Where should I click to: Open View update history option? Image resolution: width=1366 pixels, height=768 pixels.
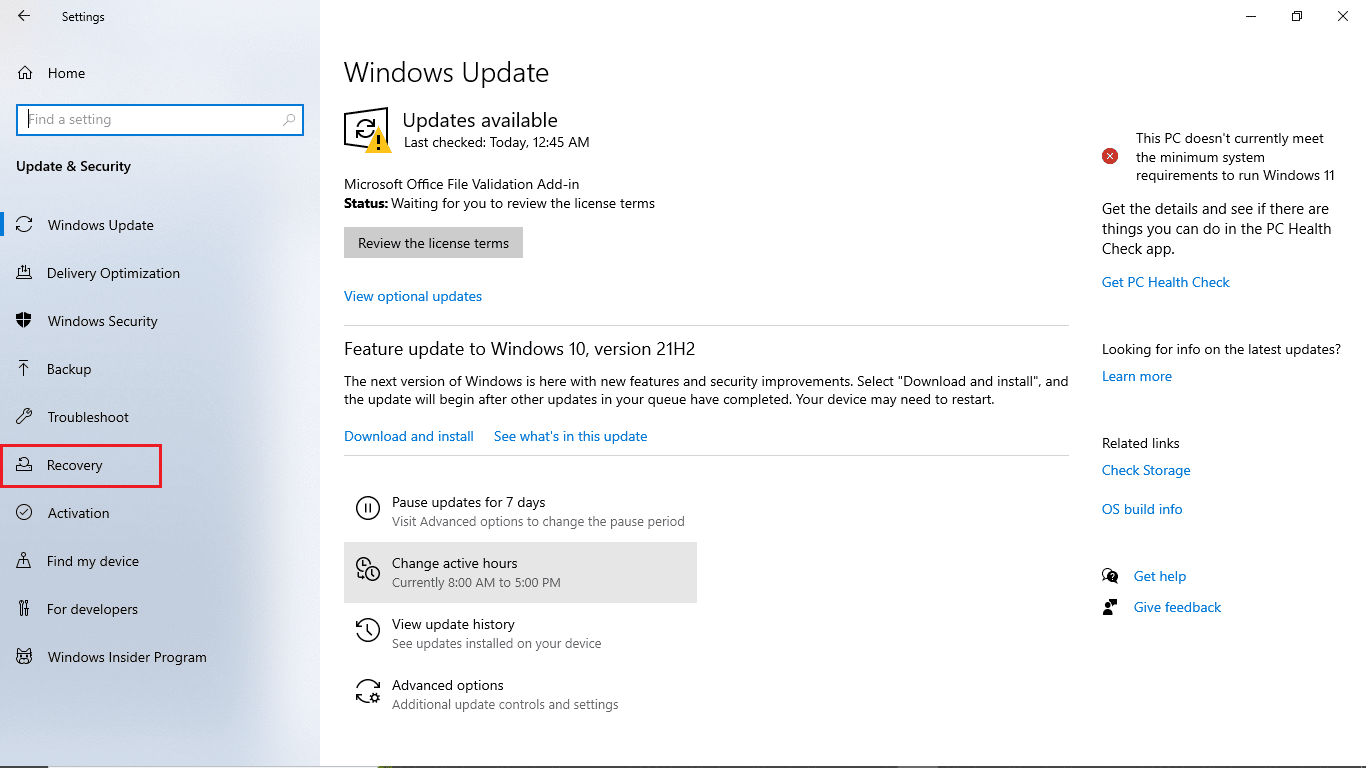click(x=520, y=633)
